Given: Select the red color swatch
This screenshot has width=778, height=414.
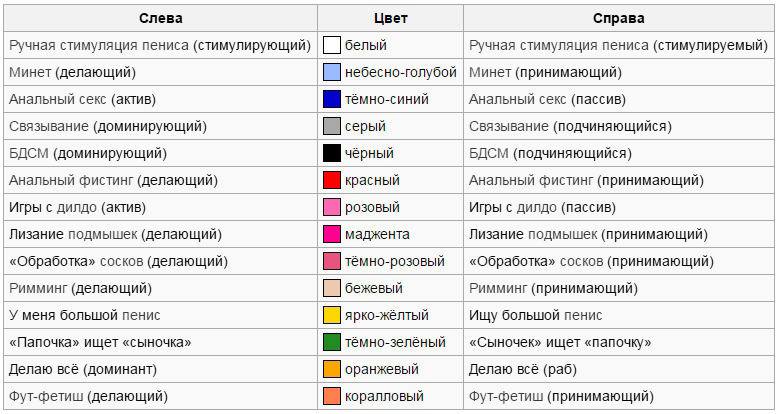Looking at the screenshot, I should (332, 180).
